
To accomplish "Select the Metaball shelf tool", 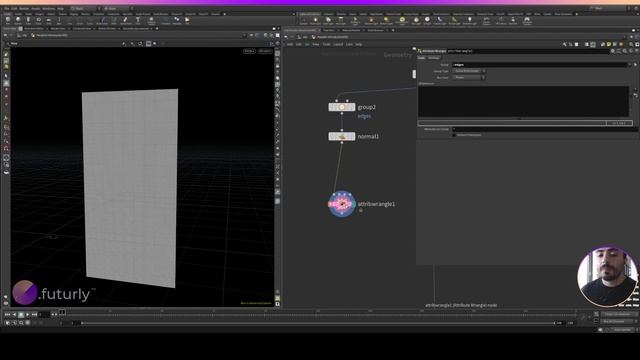I will point(177,20).
